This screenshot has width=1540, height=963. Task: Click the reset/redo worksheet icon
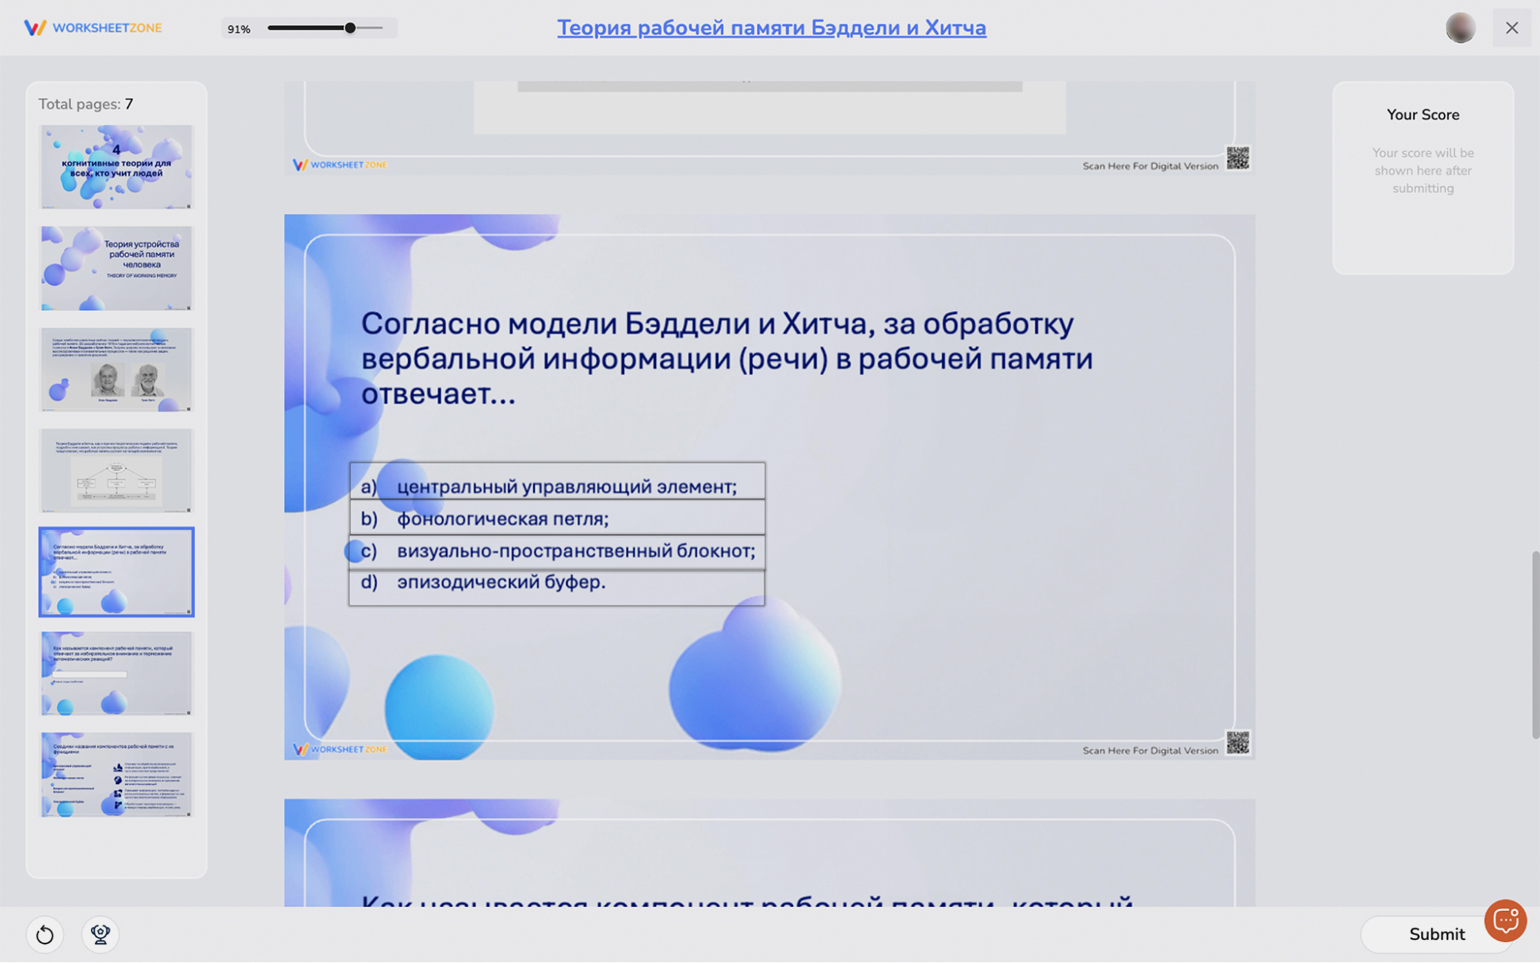pyautogui.click(x=44, y=934)
